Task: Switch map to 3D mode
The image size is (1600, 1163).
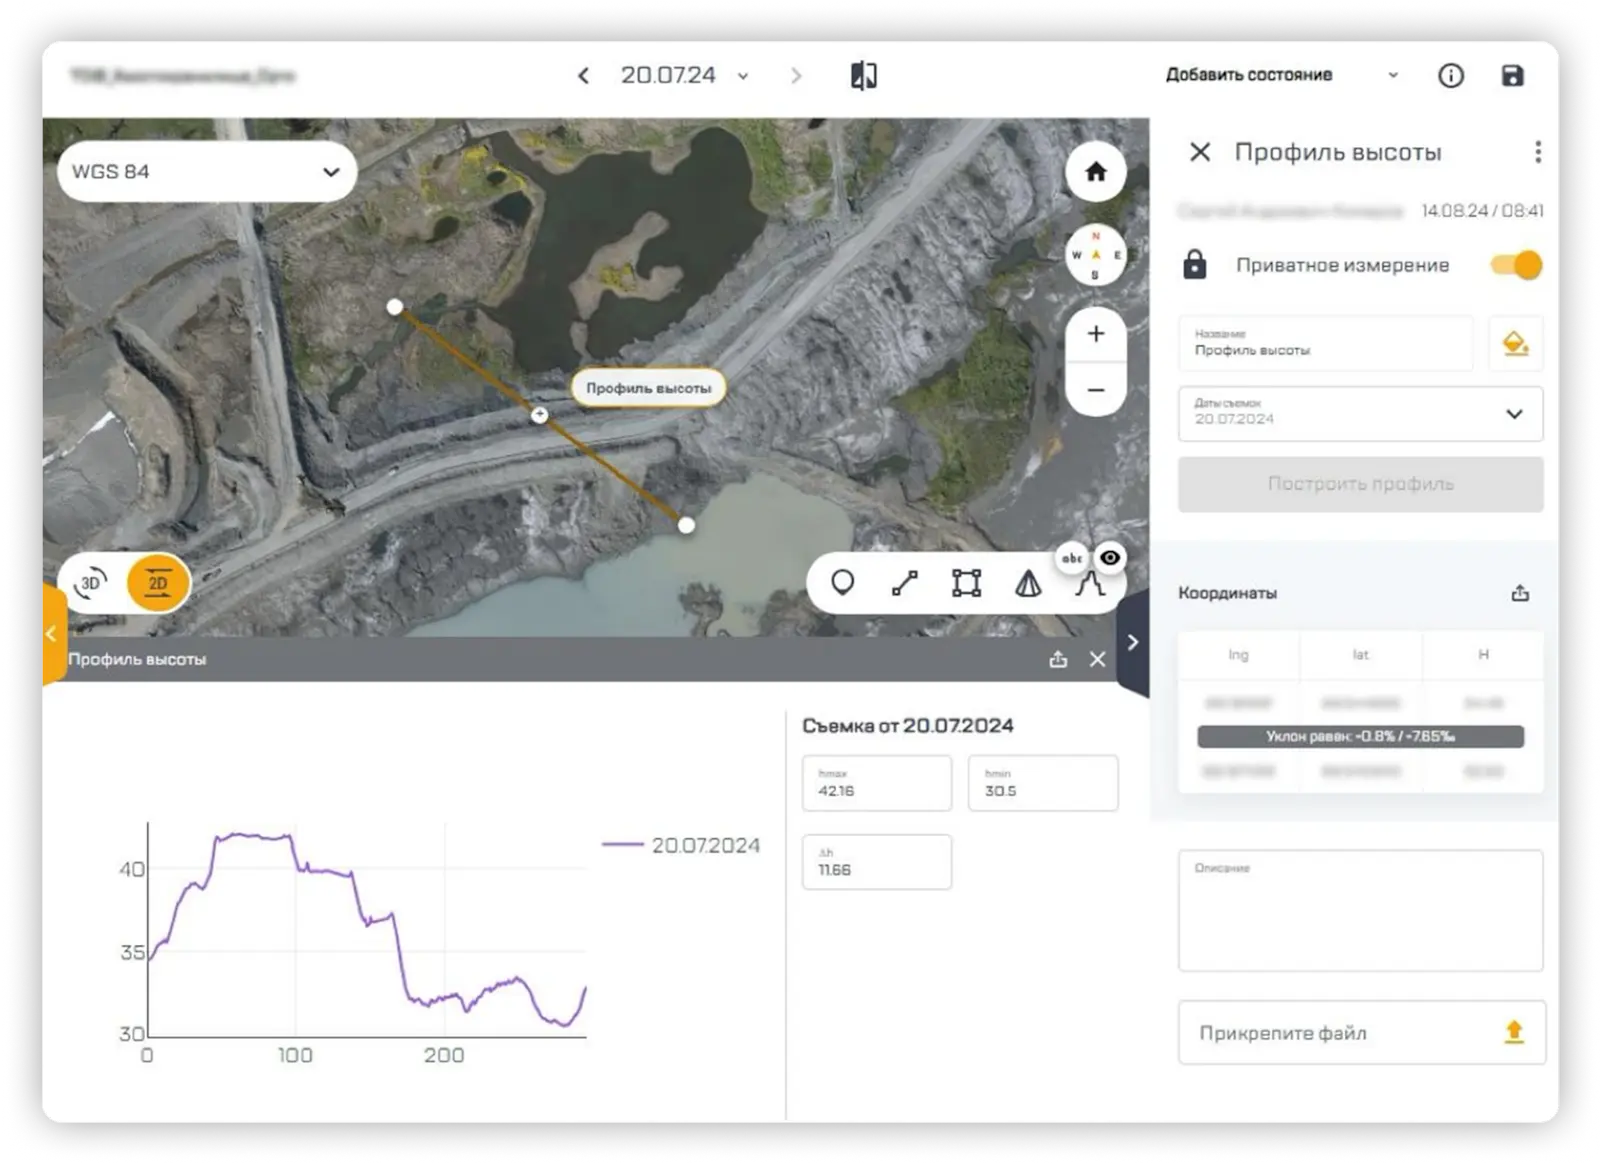Action: pos(91,583)
